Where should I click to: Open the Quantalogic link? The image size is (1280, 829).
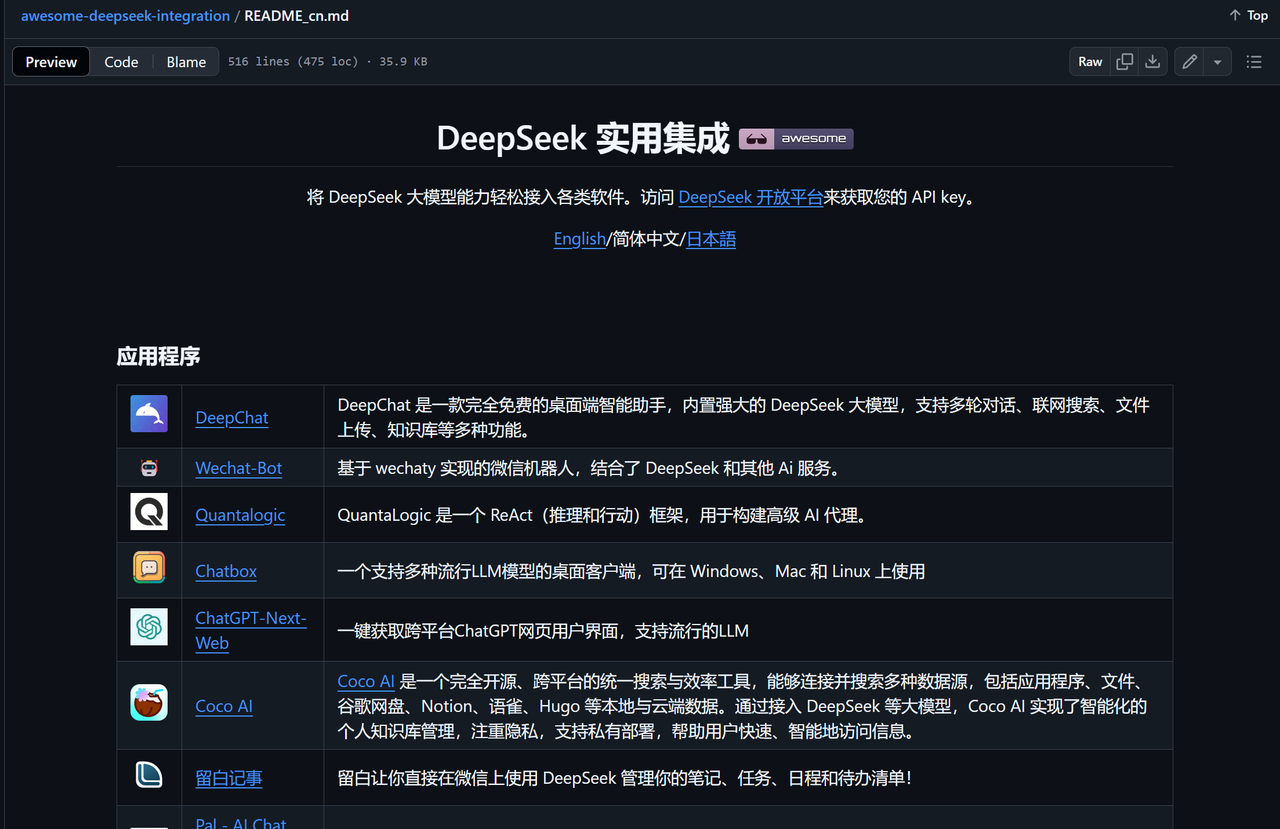(x=240, y=515)
